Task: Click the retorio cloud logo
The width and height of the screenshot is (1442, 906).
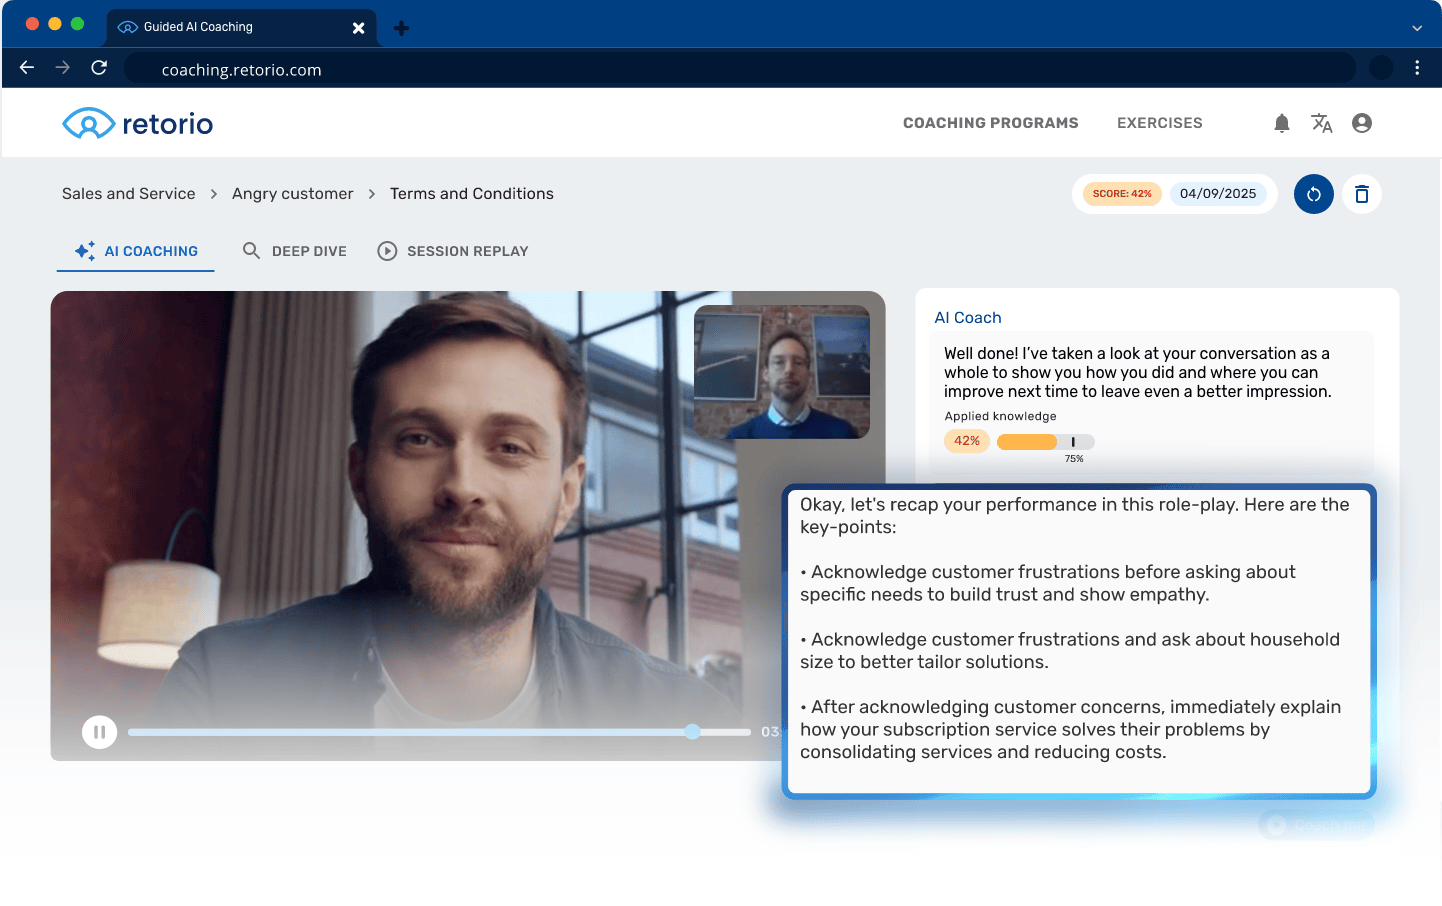Action: [x=88, y=122]
